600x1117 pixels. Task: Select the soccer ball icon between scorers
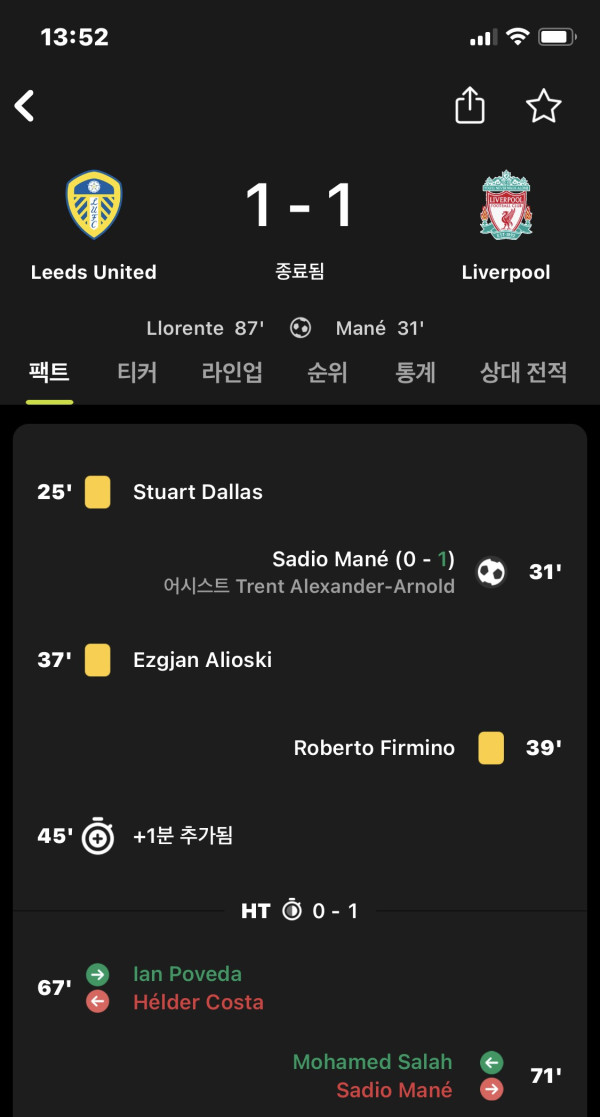[300, 328]
